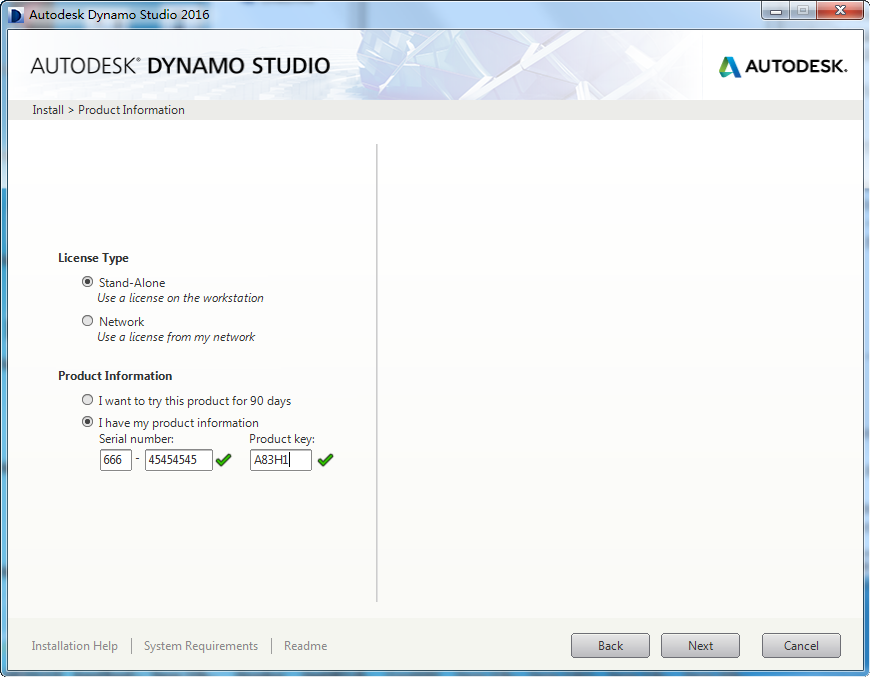
Task: Open the Readme link
Action: [x=305, y=646]
